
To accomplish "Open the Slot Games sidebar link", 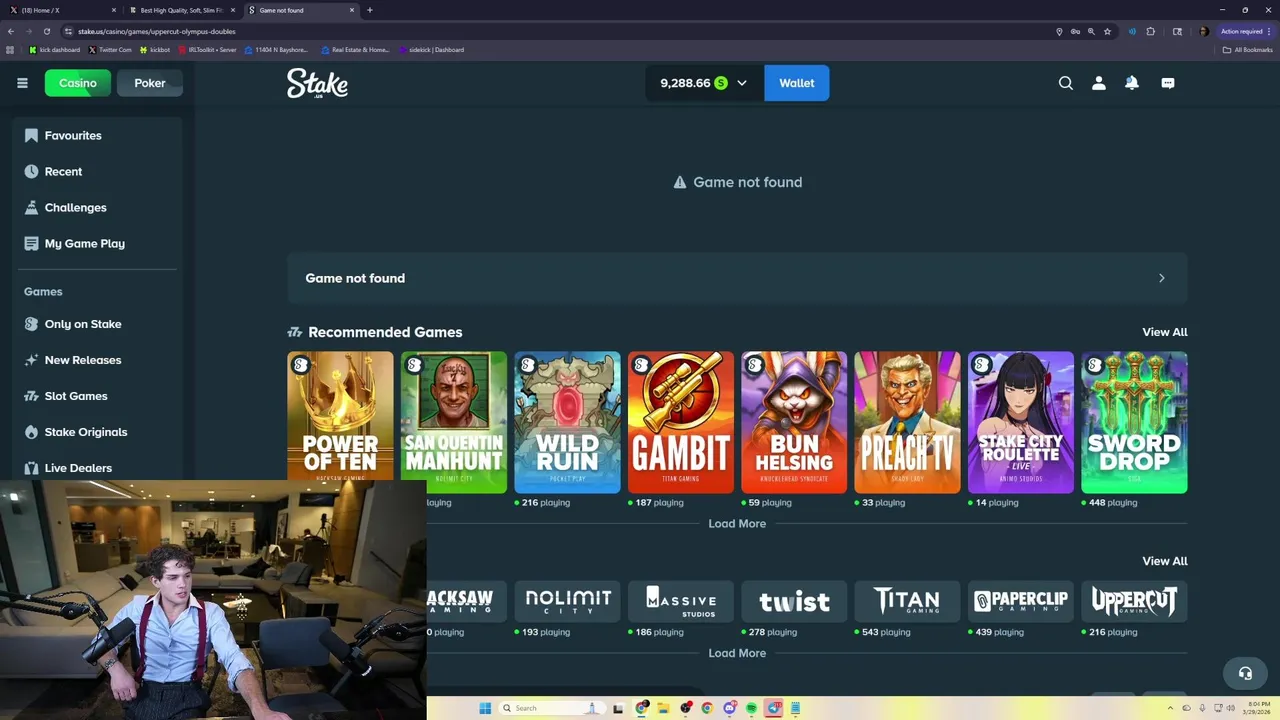I will 76,396.
